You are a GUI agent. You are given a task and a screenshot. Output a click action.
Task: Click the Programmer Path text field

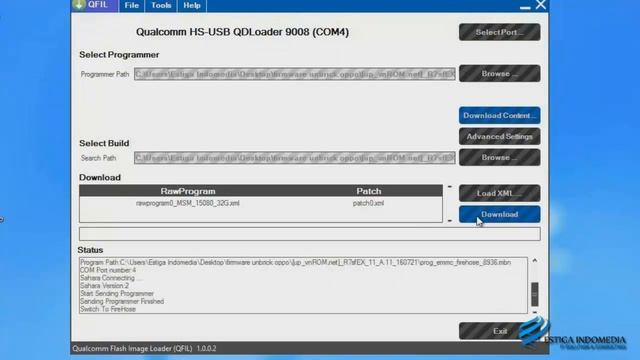(x=295, y=74)
